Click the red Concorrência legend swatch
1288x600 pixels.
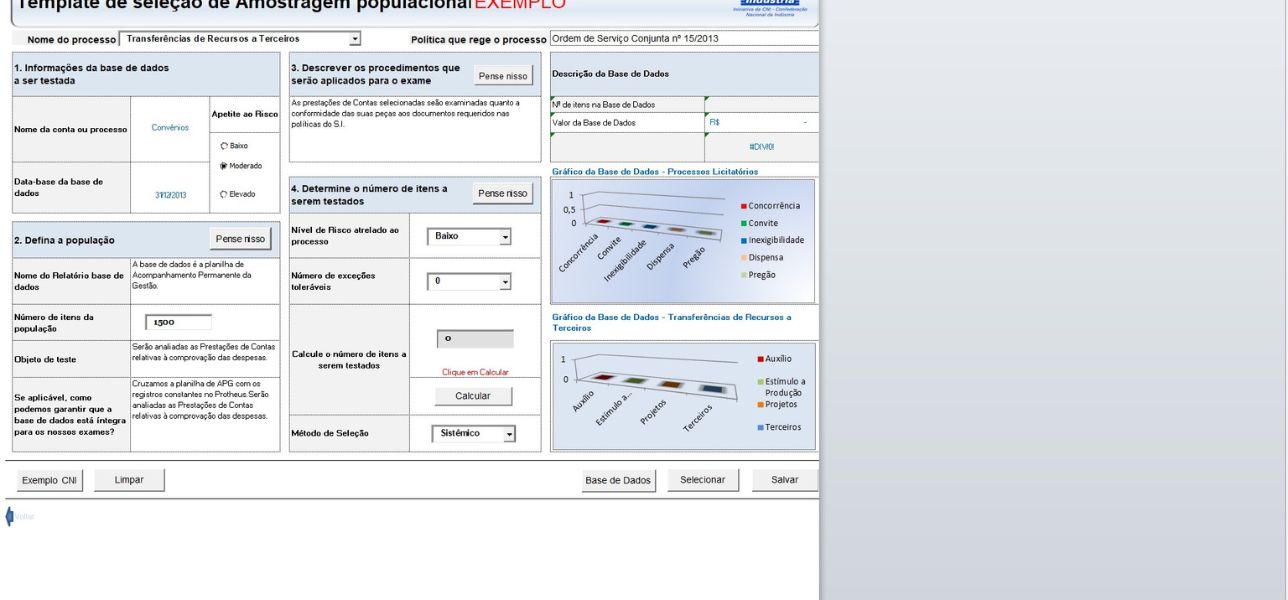745,206
